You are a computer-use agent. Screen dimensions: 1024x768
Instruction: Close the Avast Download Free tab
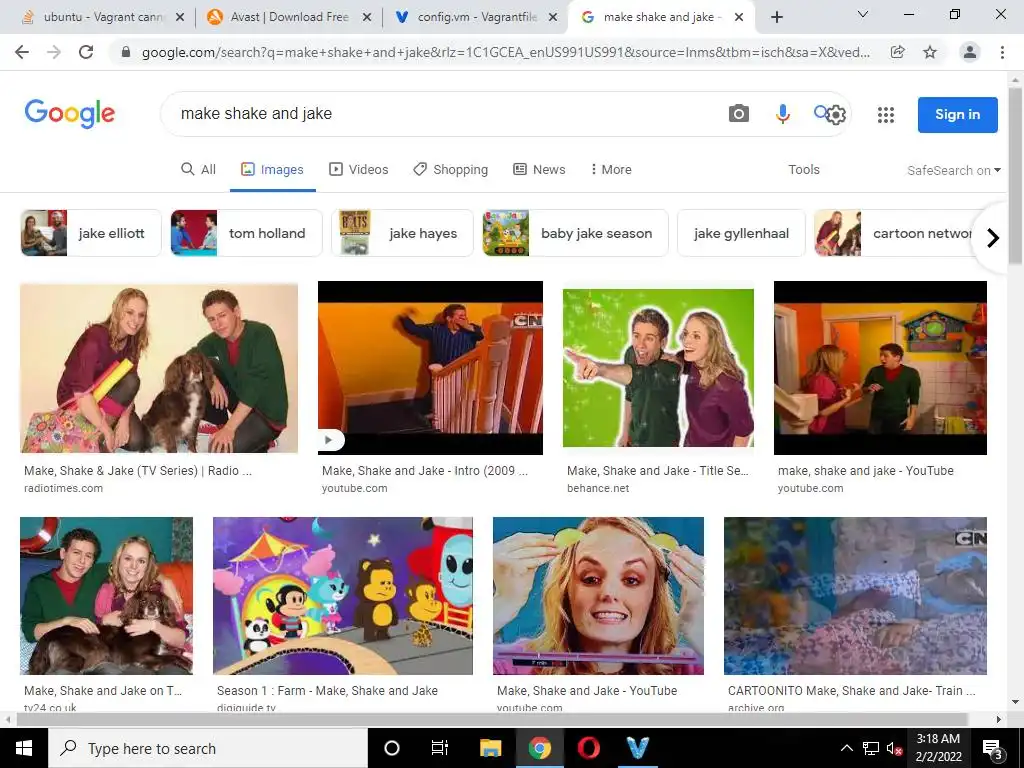[x=367, y=17]
